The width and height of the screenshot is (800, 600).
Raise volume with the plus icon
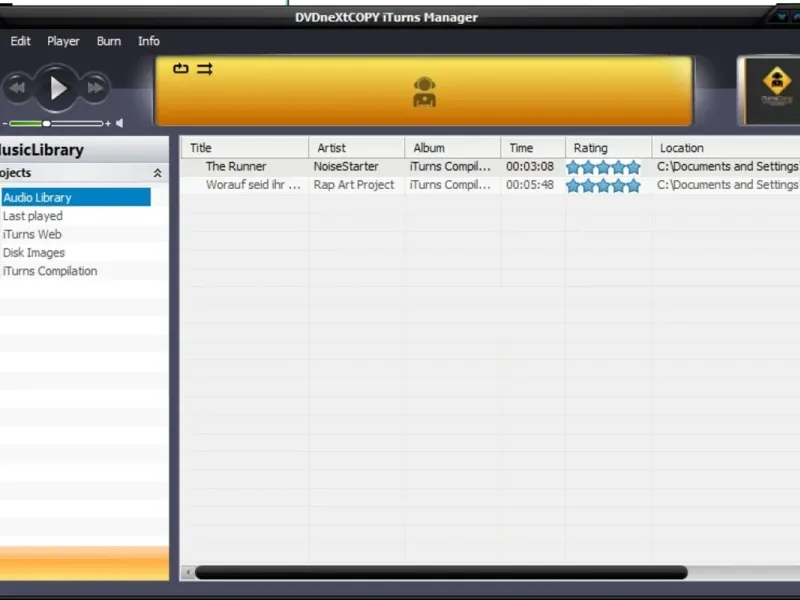[108, 123]
